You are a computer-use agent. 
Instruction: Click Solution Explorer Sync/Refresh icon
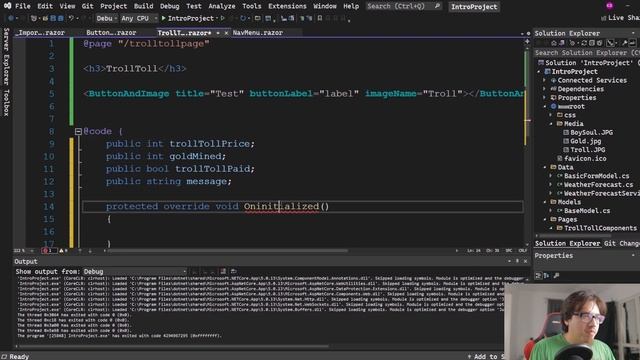tap(584, 43)
